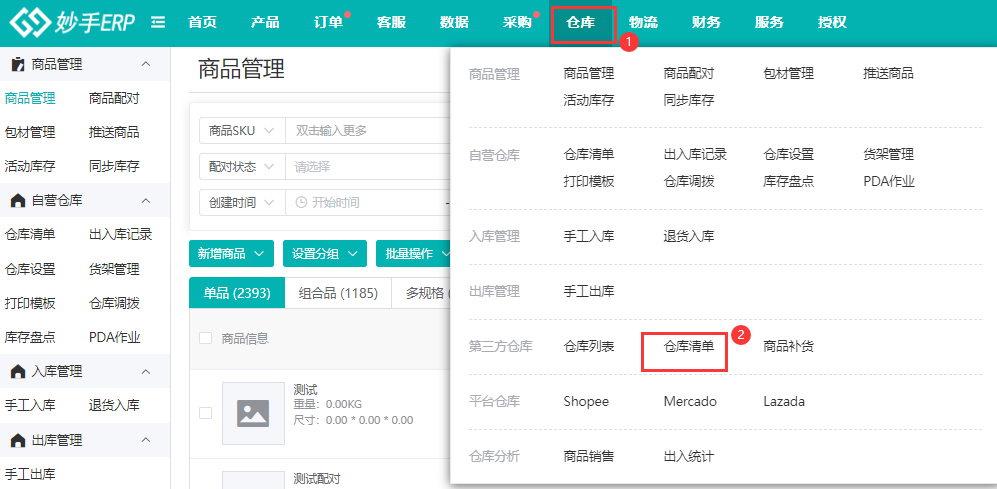Open the 仓库 top menu item
Screen dimensions: 997x489
coord(581,23)
